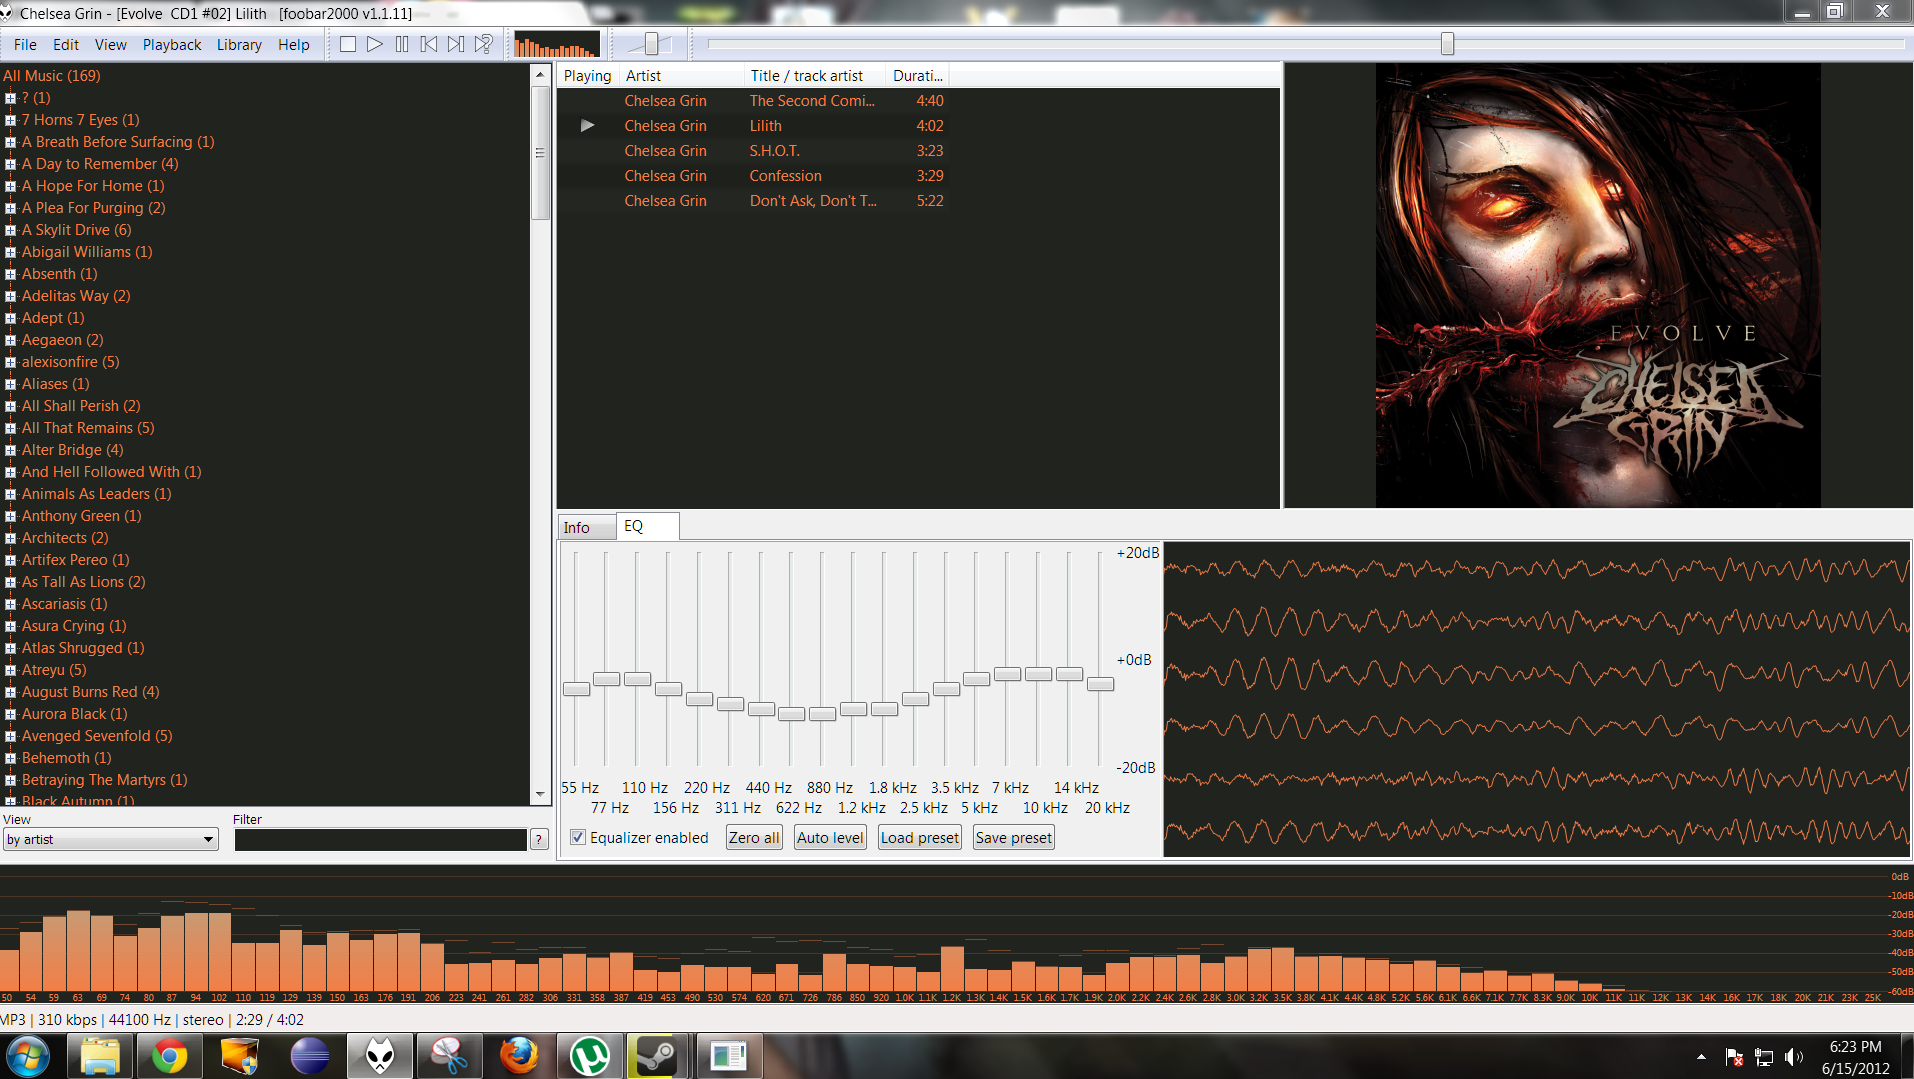Click the Duration column header
The height and width of the screenshot is (1079, 1914).
pyautogui.click(x=917, y=76)
